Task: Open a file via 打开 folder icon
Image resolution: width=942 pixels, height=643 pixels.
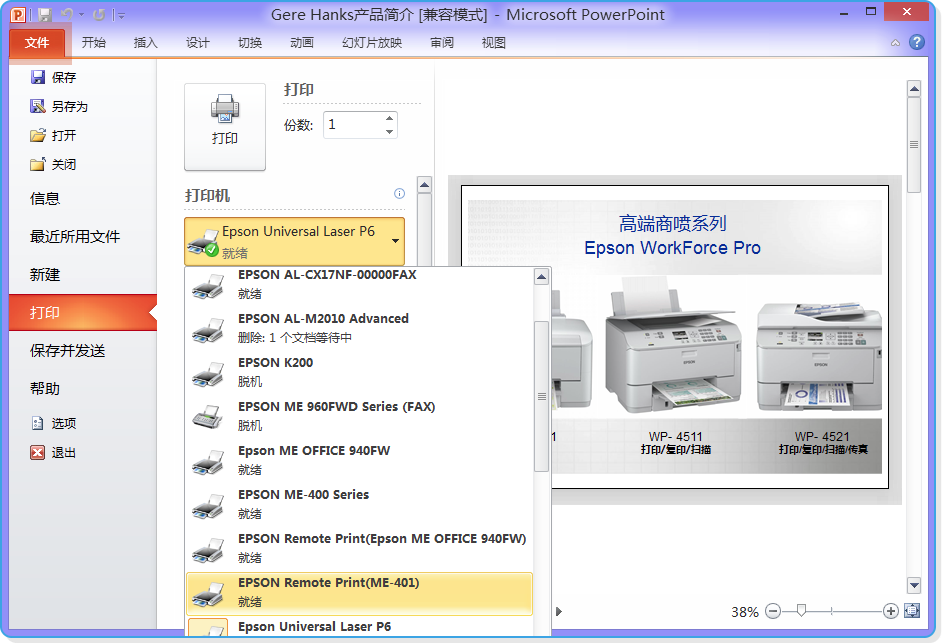Action: [38, 135]
